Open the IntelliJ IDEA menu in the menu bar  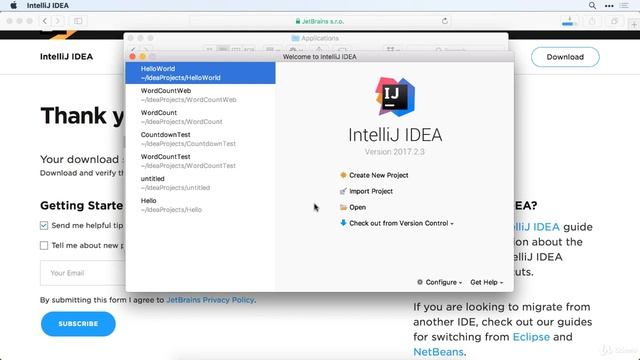(48, 5)
